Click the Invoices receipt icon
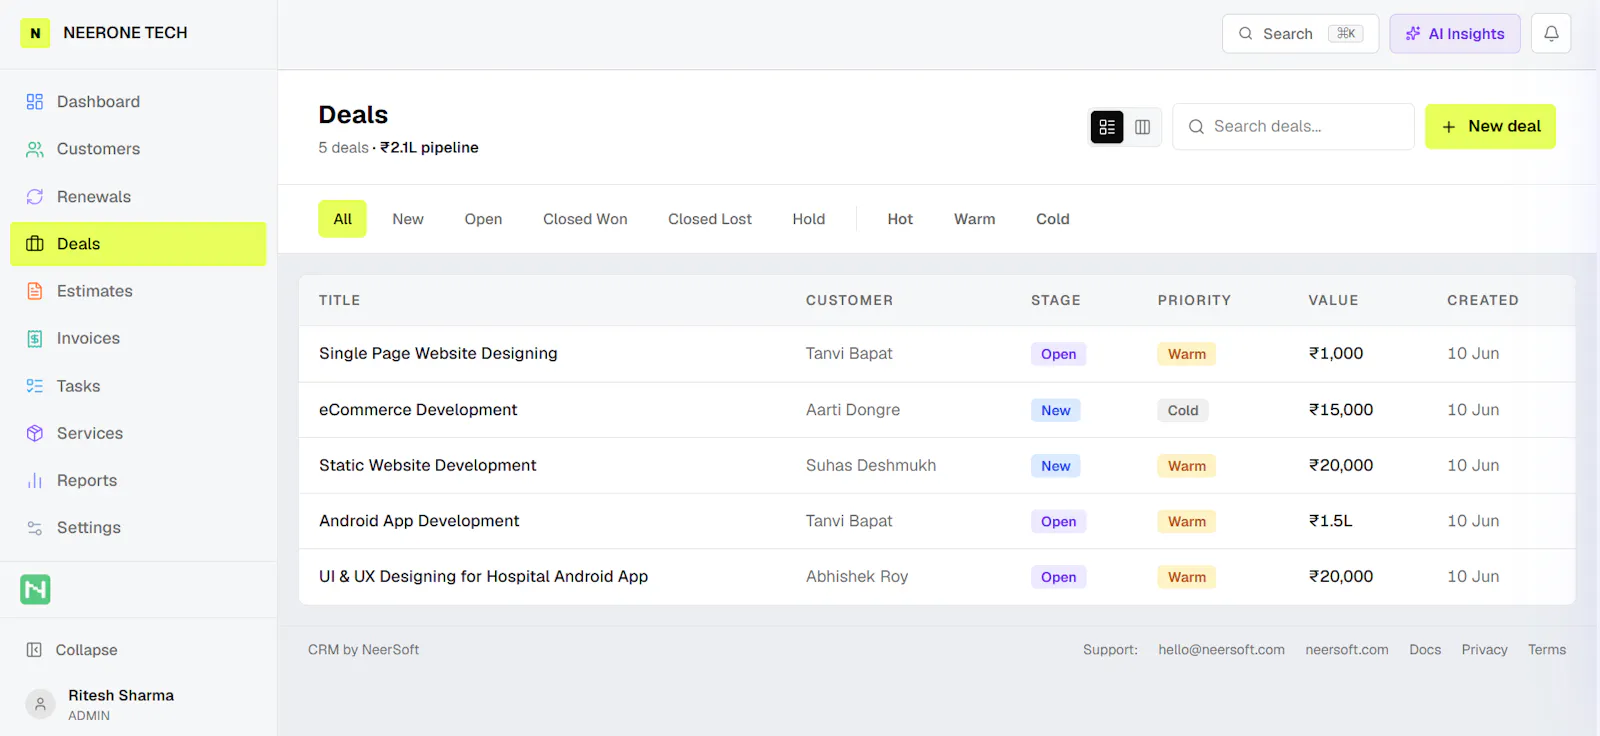 (35, 339)
